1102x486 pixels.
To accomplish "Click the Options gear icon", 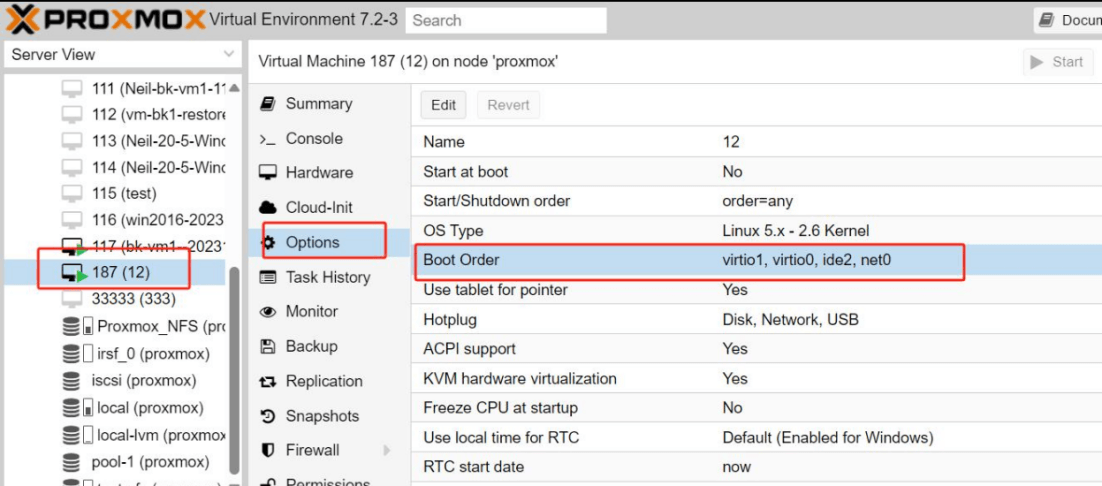I will 268,242.
